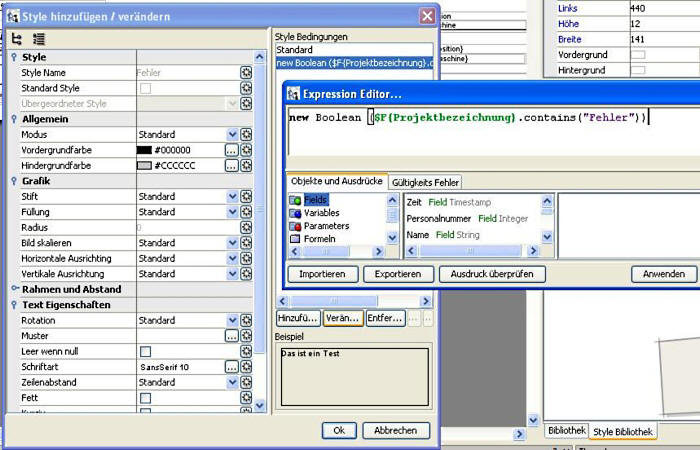The height and width of the screenshot is (450, 700).
Task: Open the Horizontale Ausrichtung dropdown
Action: [232, 259]
